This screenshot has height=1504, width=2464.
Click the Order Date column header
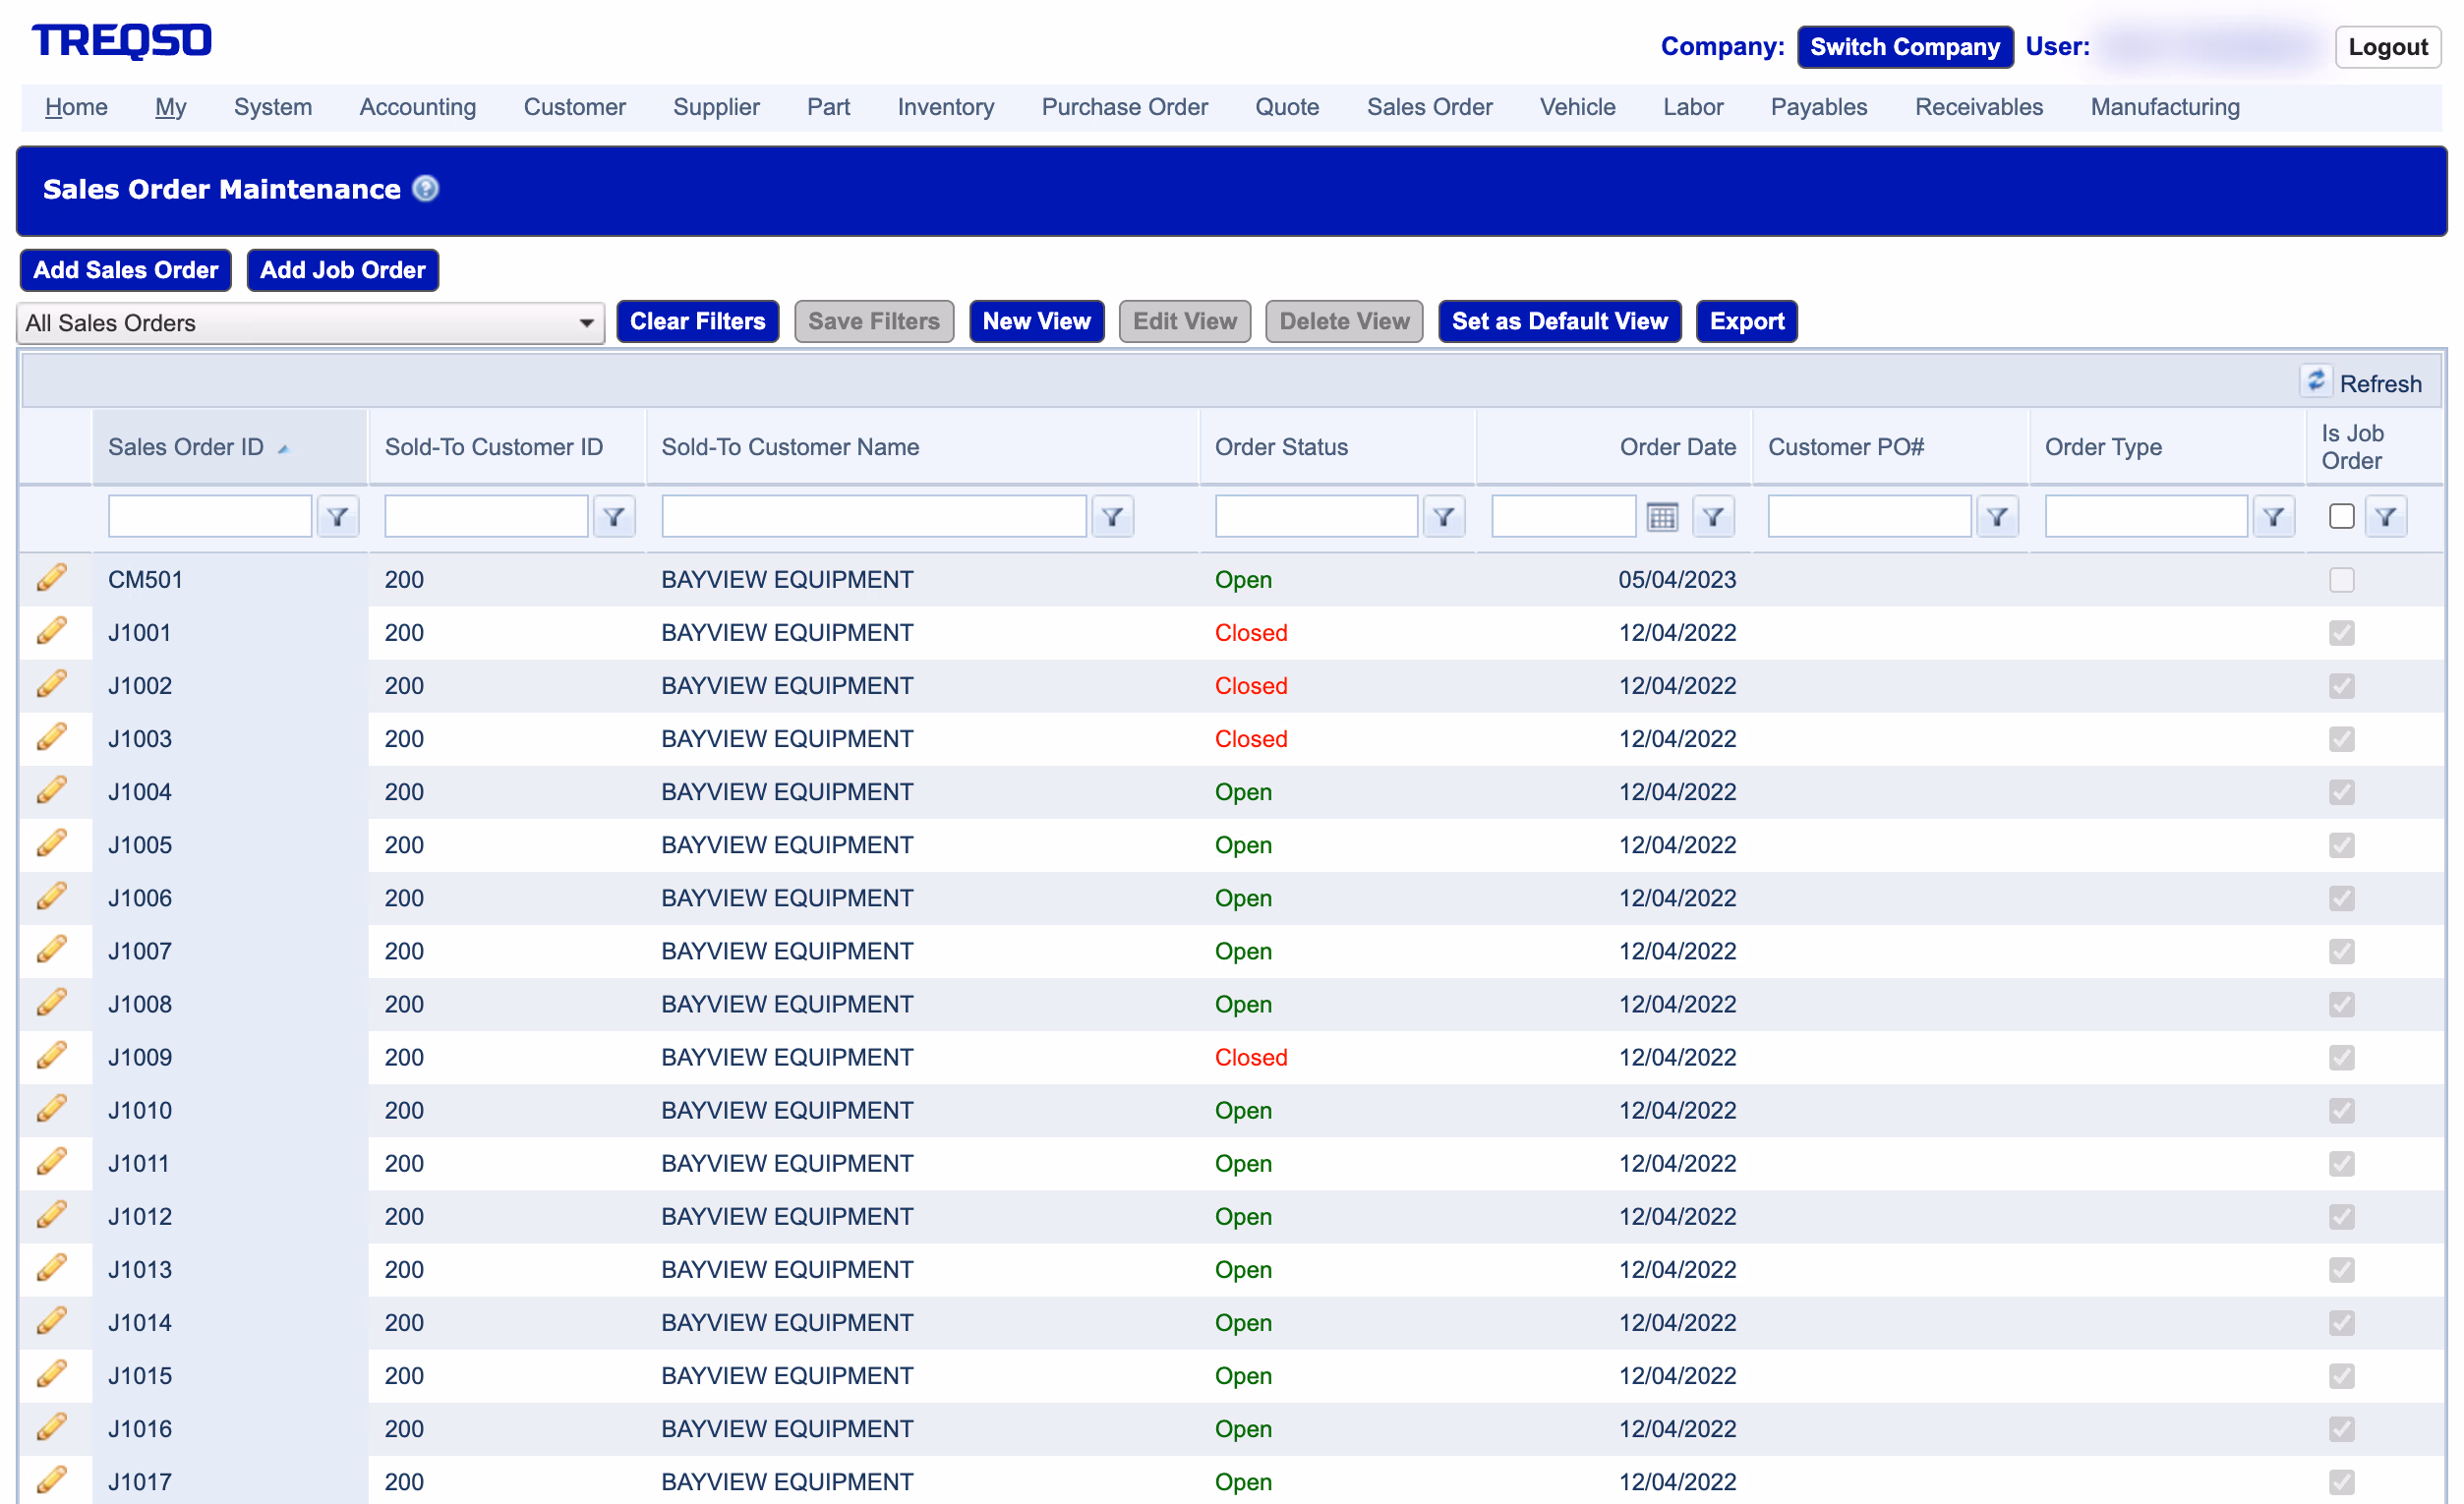tap(1677, 447)
